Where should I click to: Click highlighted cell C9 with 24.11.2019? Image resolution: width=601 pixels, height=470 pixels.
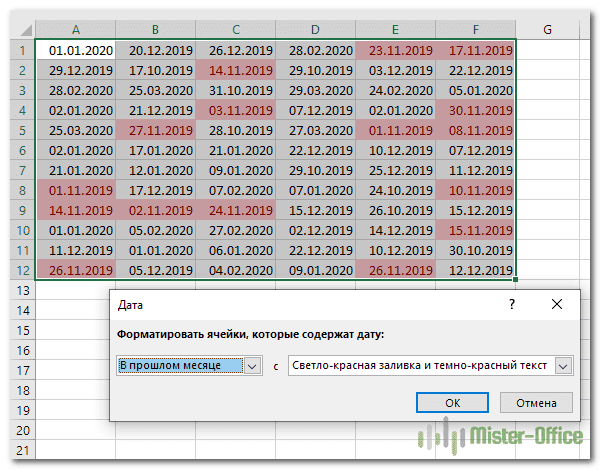[235, 210]
